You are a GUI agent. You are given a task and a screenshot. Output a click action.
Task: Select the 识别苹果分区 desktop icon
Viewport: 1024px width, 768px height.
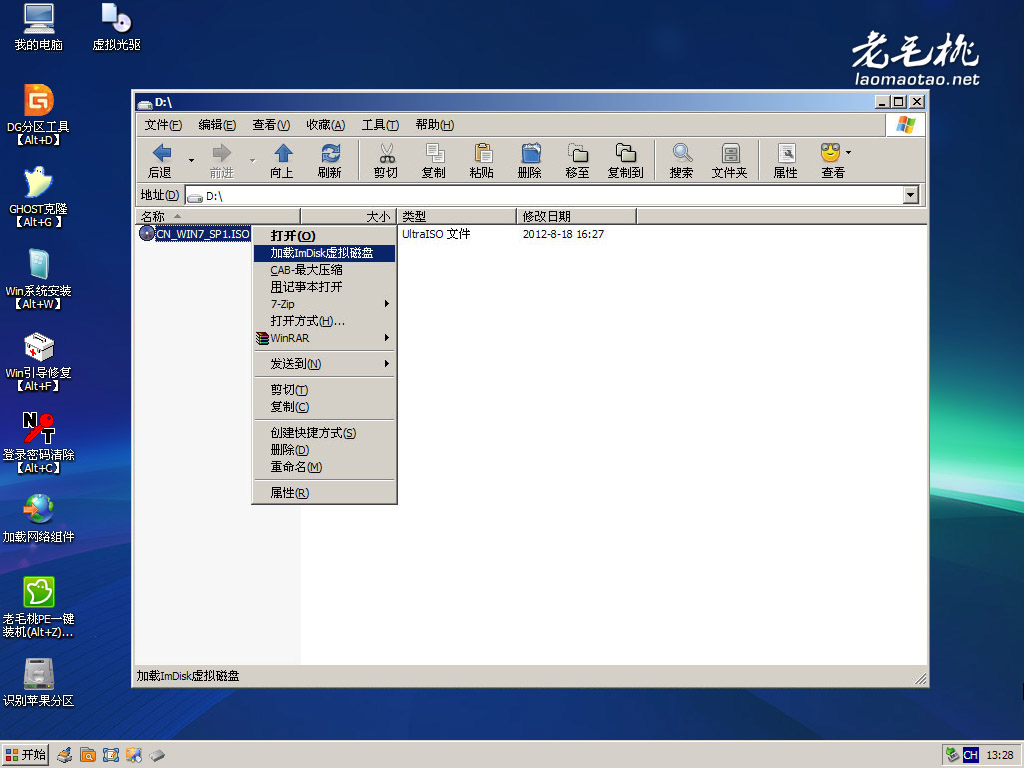(39, 683)
